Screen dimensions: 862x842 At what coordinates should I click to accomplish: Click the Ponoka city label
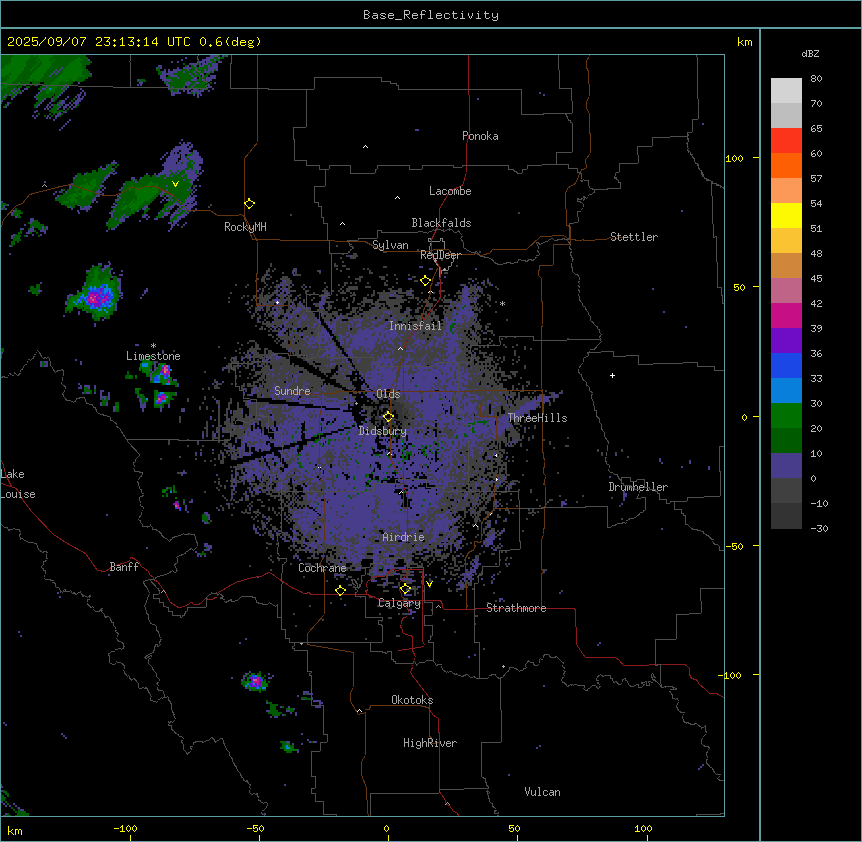click(480, 136)
